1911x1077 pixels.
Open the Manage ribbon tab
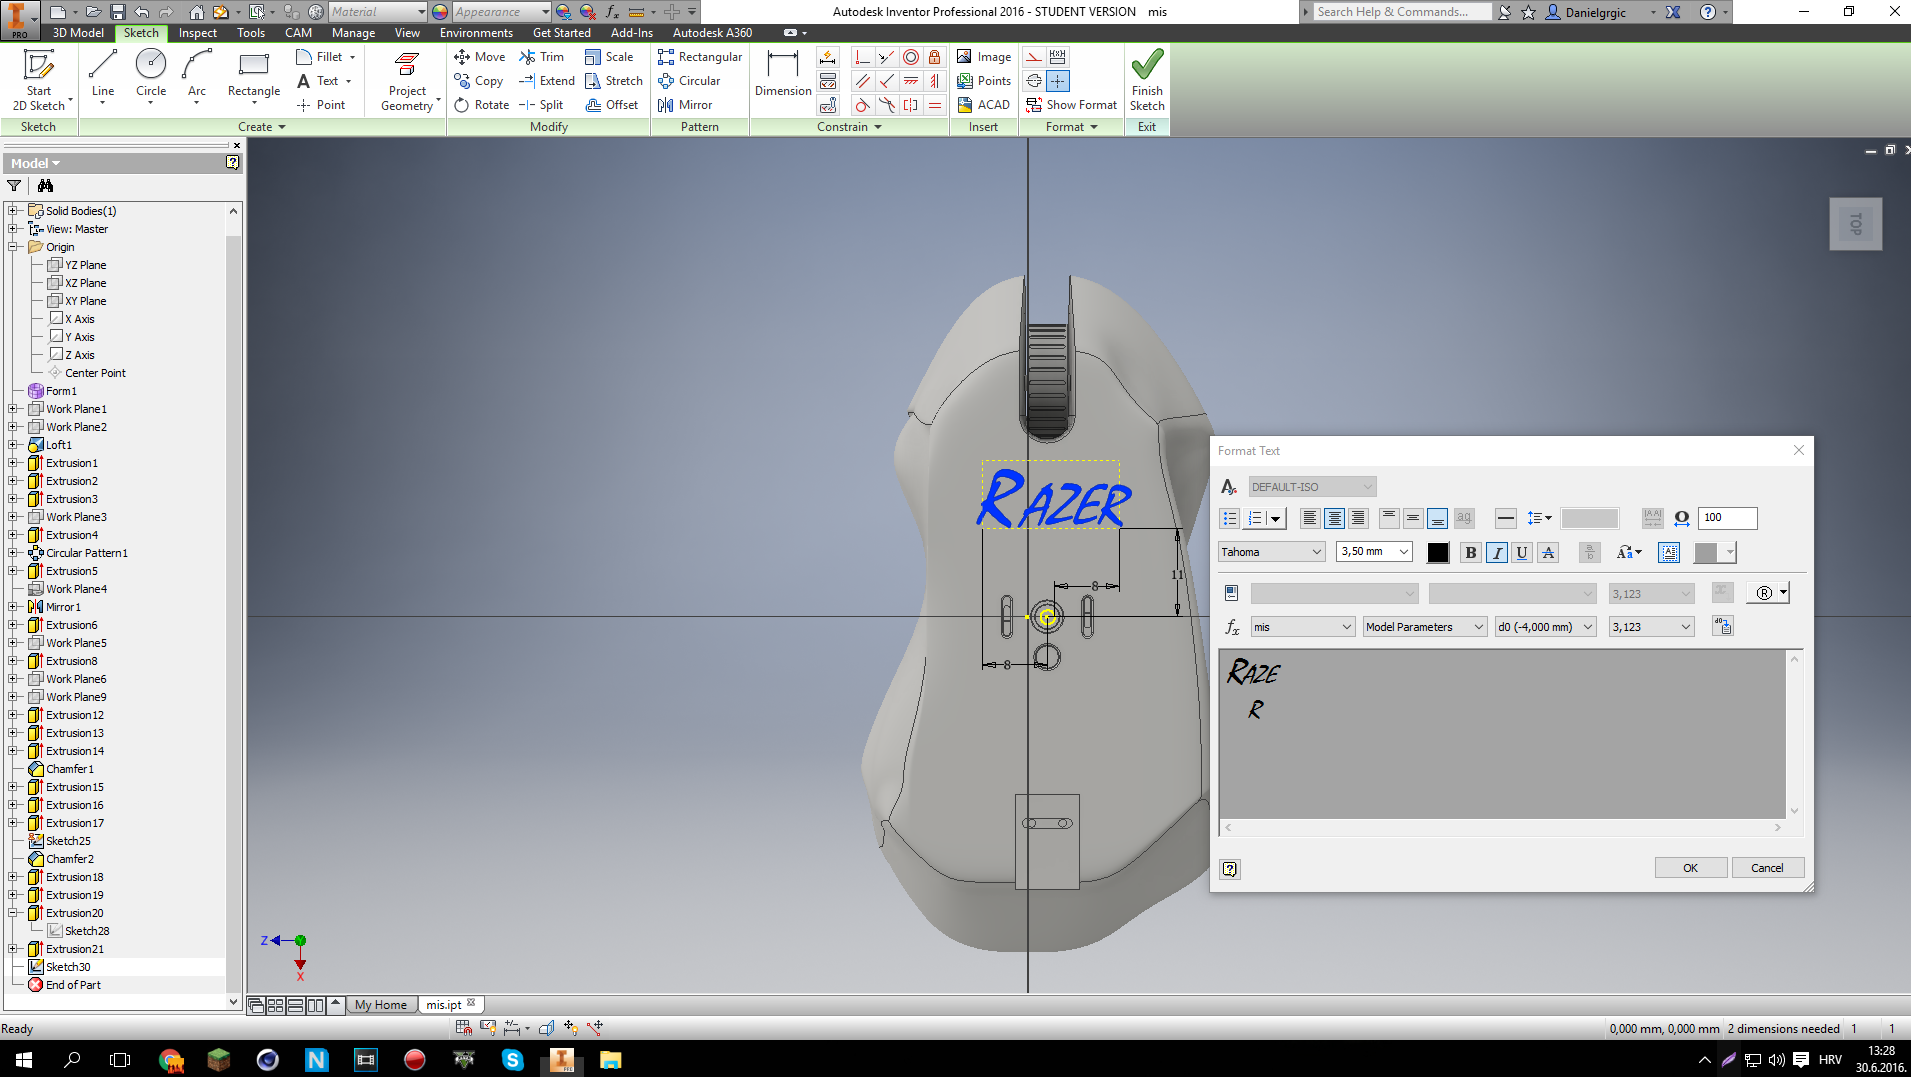[x=353, y=33]
